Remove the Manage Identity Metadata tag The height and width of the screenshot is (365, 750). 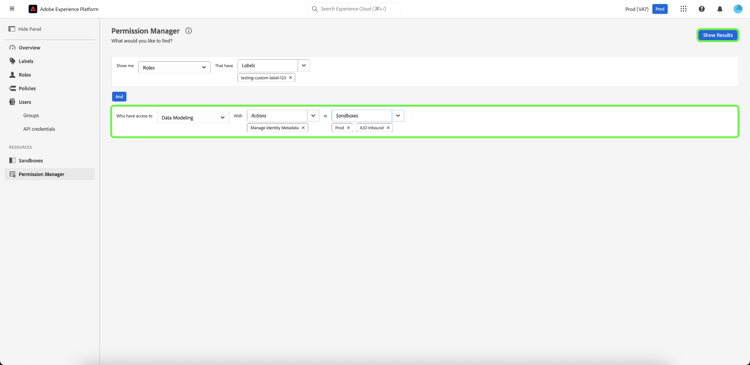click(x=303, y=128)
